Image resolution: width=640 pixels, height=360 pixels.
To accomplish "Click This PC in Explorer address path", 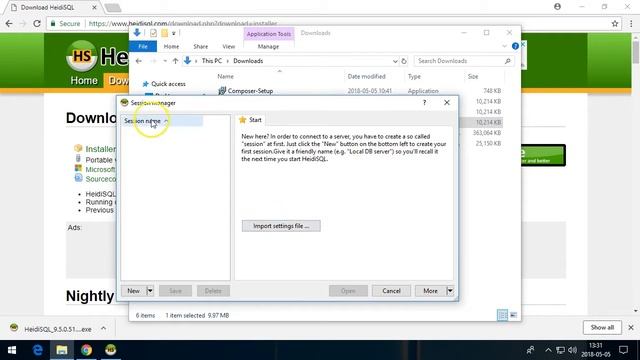I will pyautogui.click(x=212, y=61).
